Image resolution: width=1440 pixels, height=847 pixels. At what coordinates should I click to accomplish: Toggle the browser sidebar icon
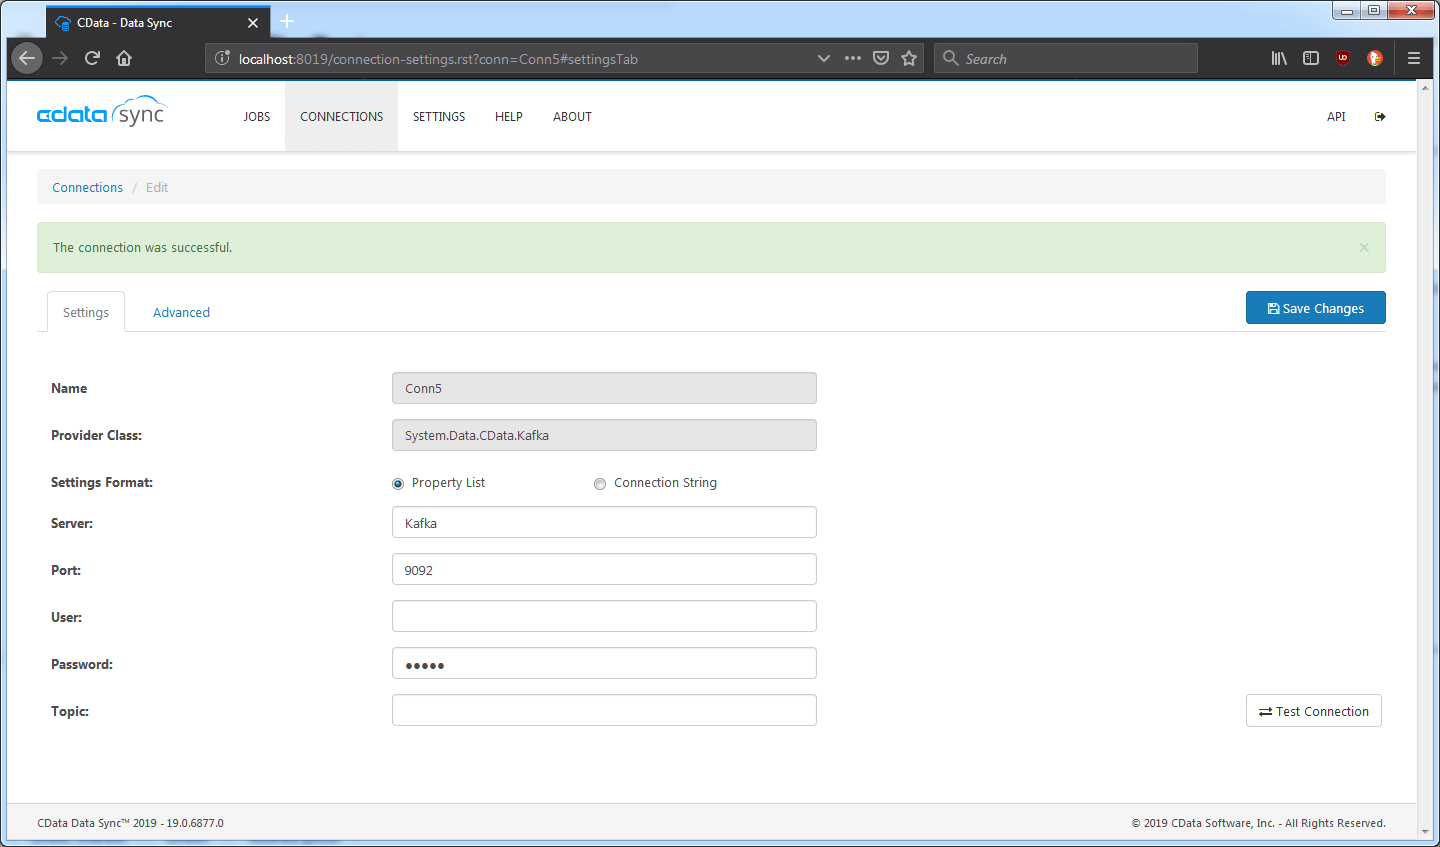pyautogui.click(x=1311, y=58)
